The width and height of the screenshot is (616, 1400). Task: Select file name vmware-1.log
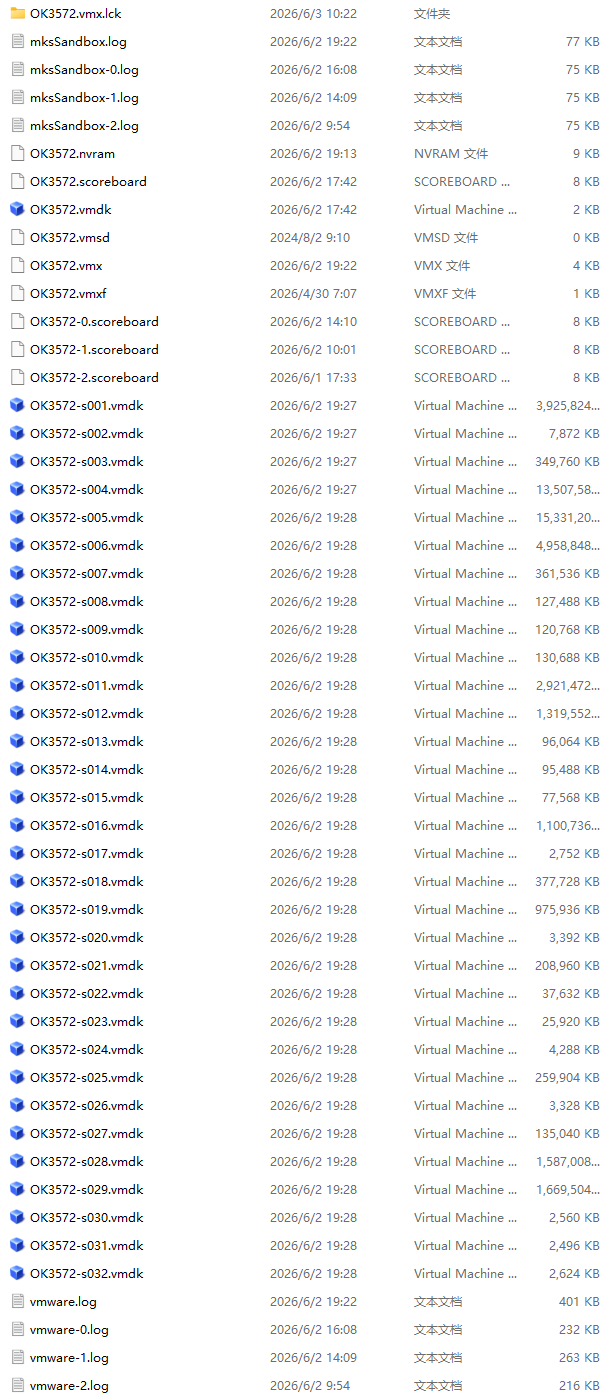point(70,1358)
